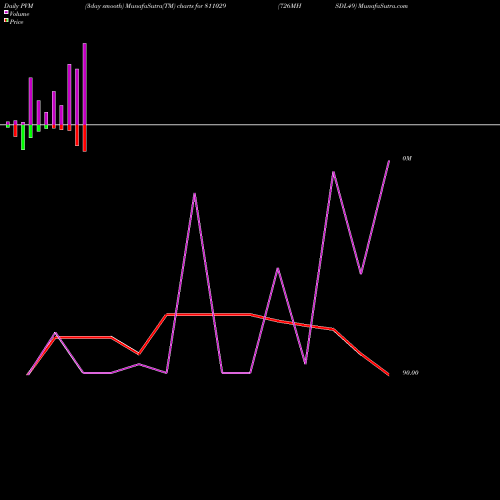Image resolution: width=500 pixels, height=500 pixels.
Task: Click the tallest green downward bar
Action: [23, 137]
